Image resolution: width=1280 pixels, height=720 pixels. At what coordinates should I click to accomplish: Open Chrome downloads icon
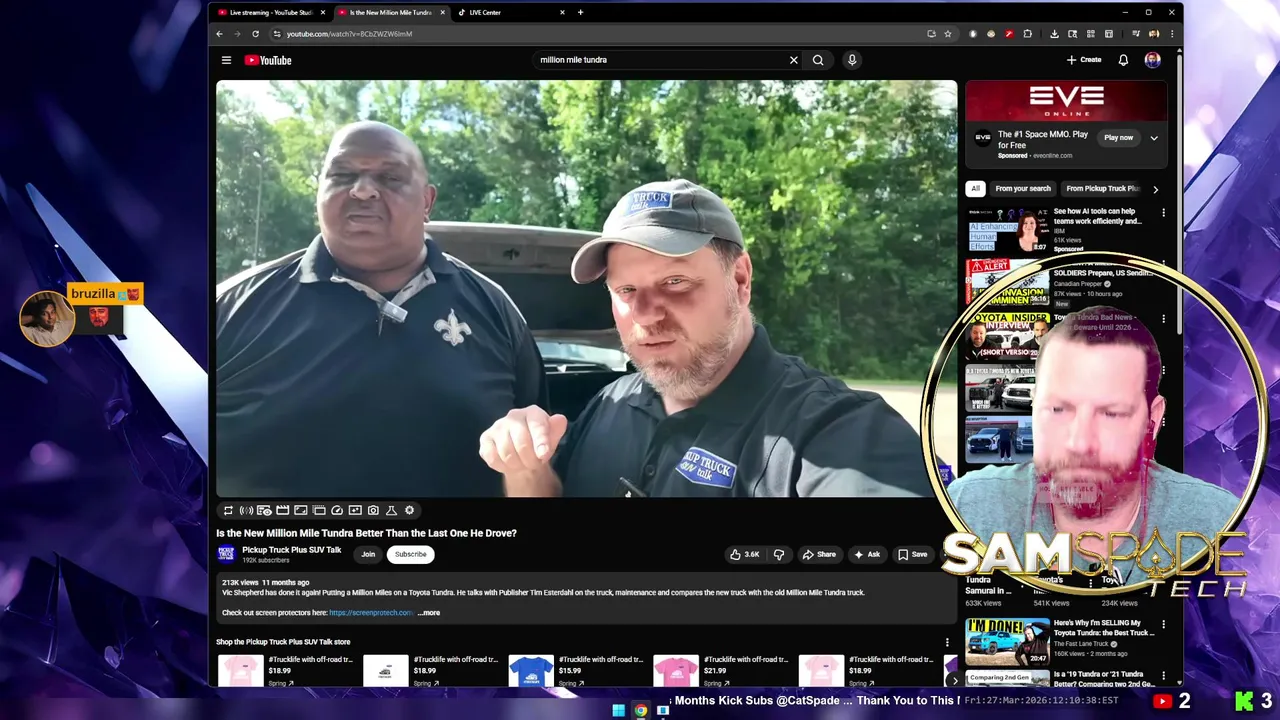click(1054, 34)
